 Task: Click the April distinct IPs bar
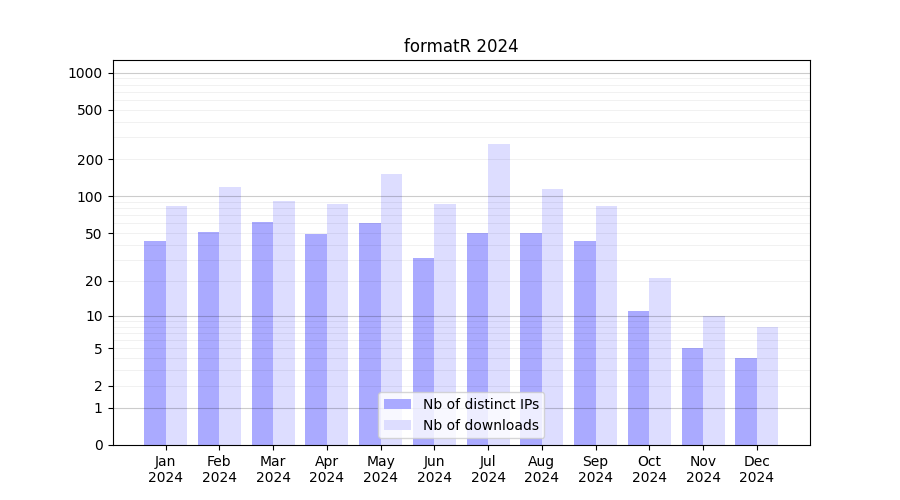coord(316,340)
